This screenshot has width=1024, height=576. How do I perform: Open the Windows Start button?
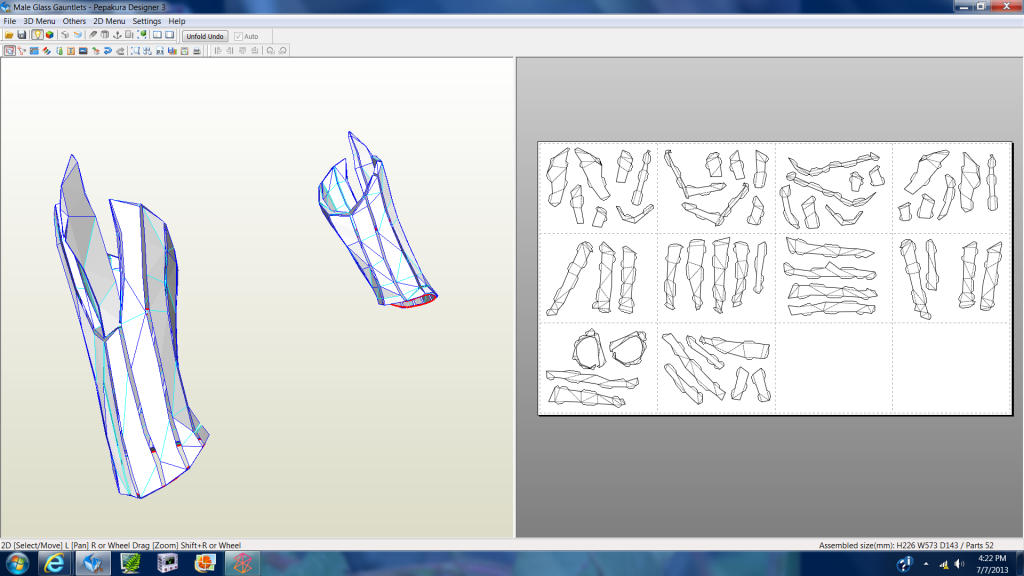coord(17,563)
